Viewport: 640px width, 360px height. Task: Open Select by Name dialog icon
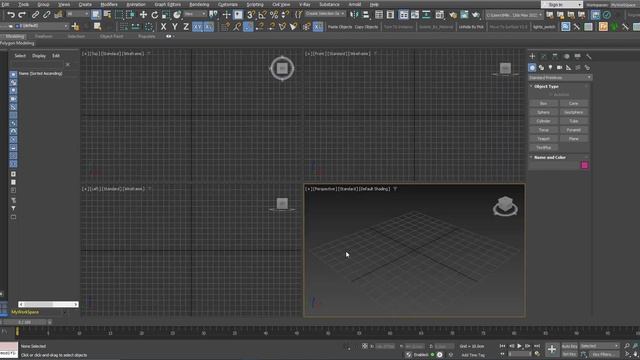(x=107, y=15)
